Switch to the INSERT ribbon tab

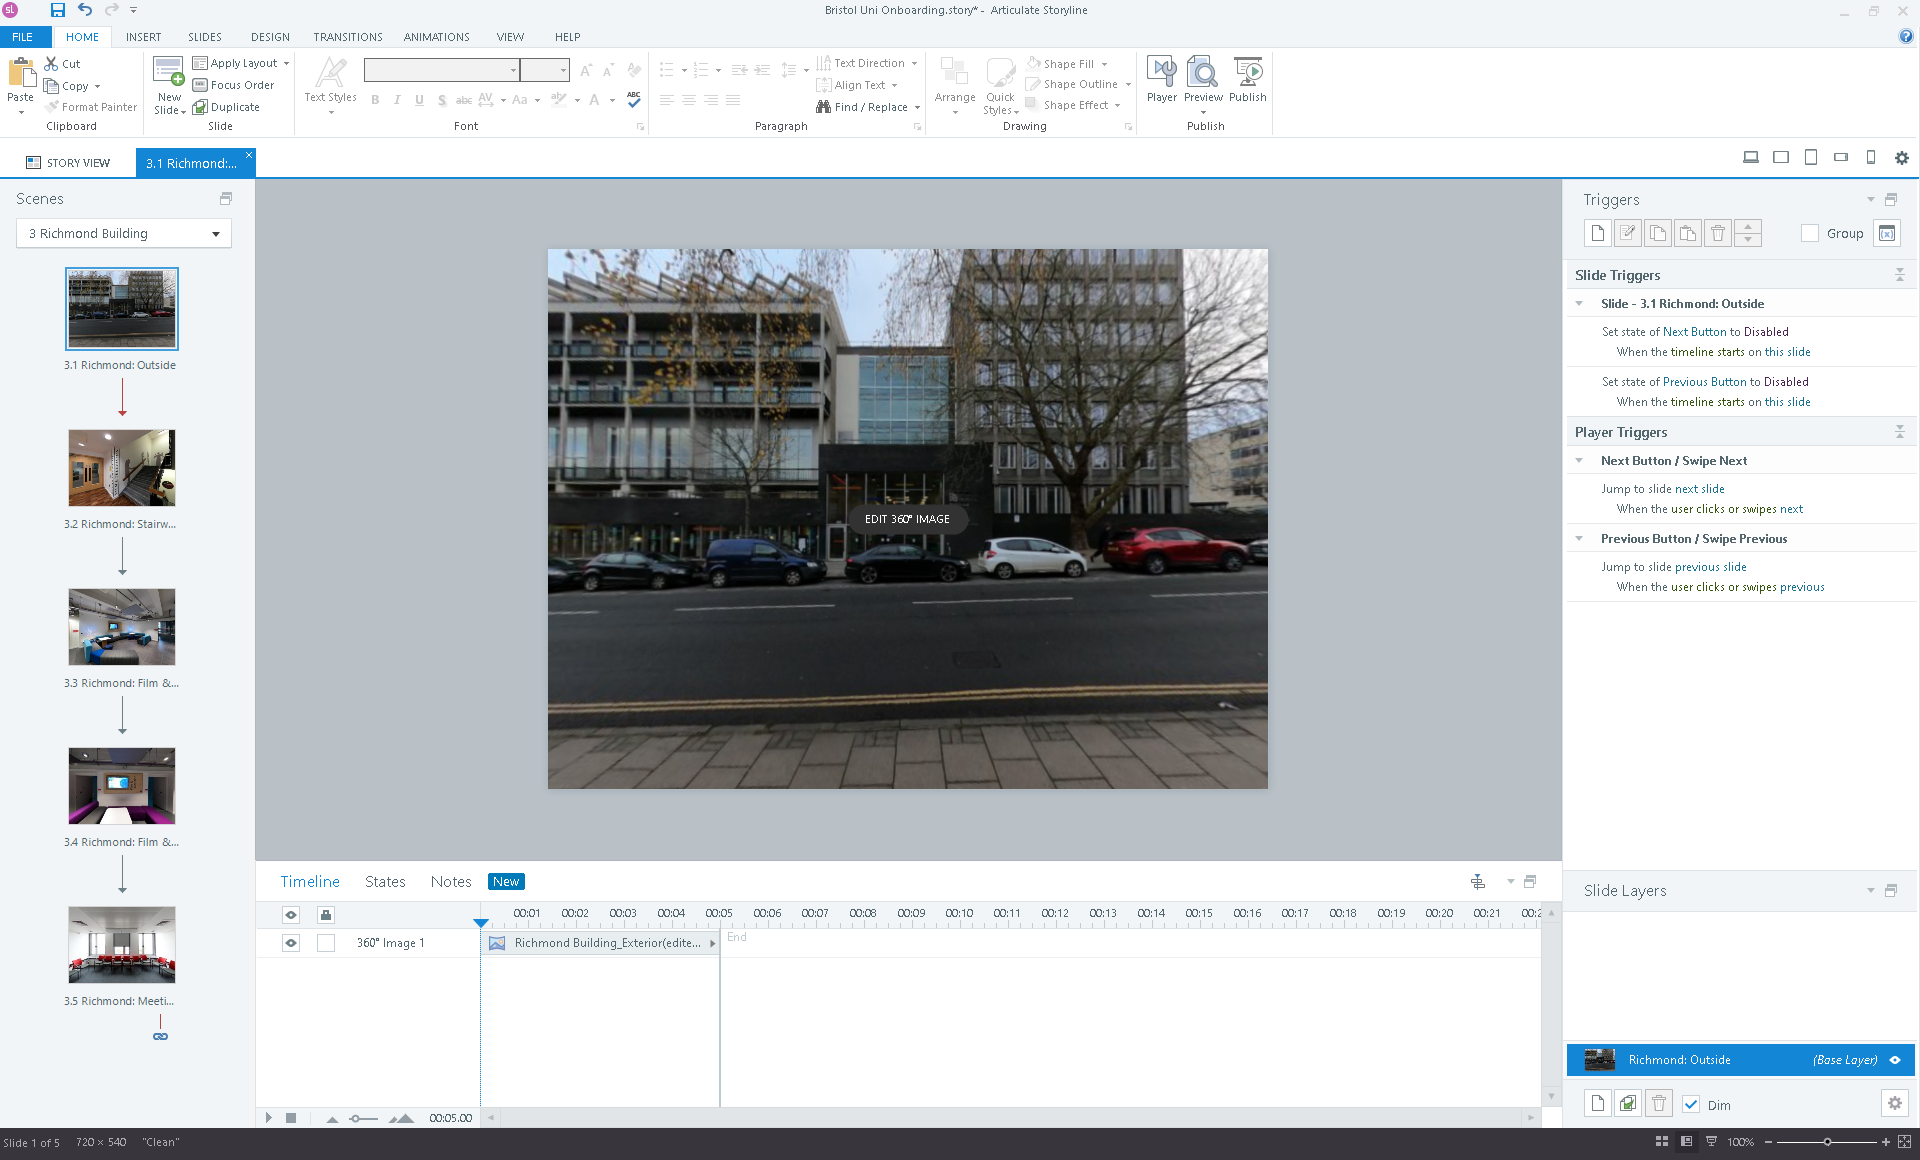(x=143, y=37)
